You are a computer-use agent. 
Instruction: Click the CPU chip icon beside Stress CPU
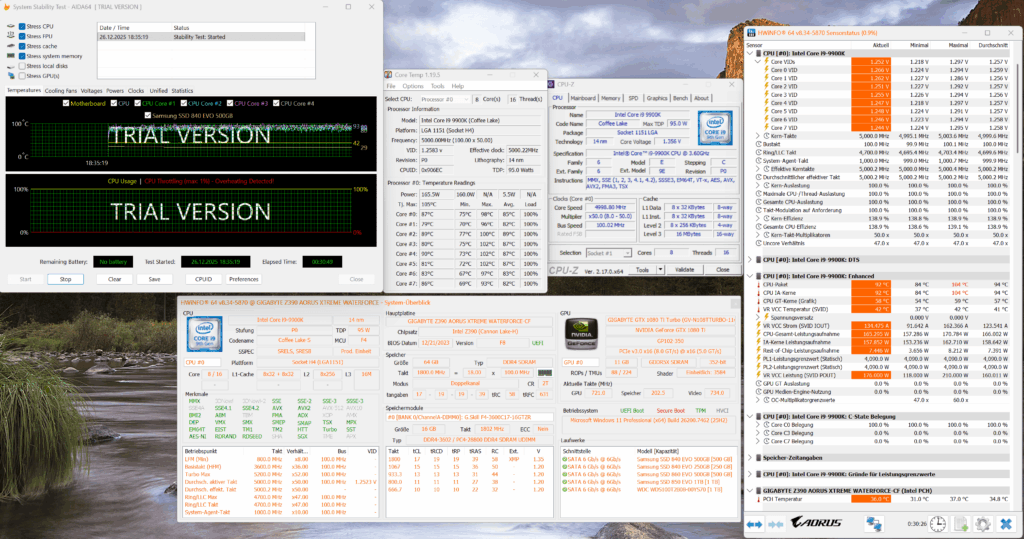(x=10, y=27)
